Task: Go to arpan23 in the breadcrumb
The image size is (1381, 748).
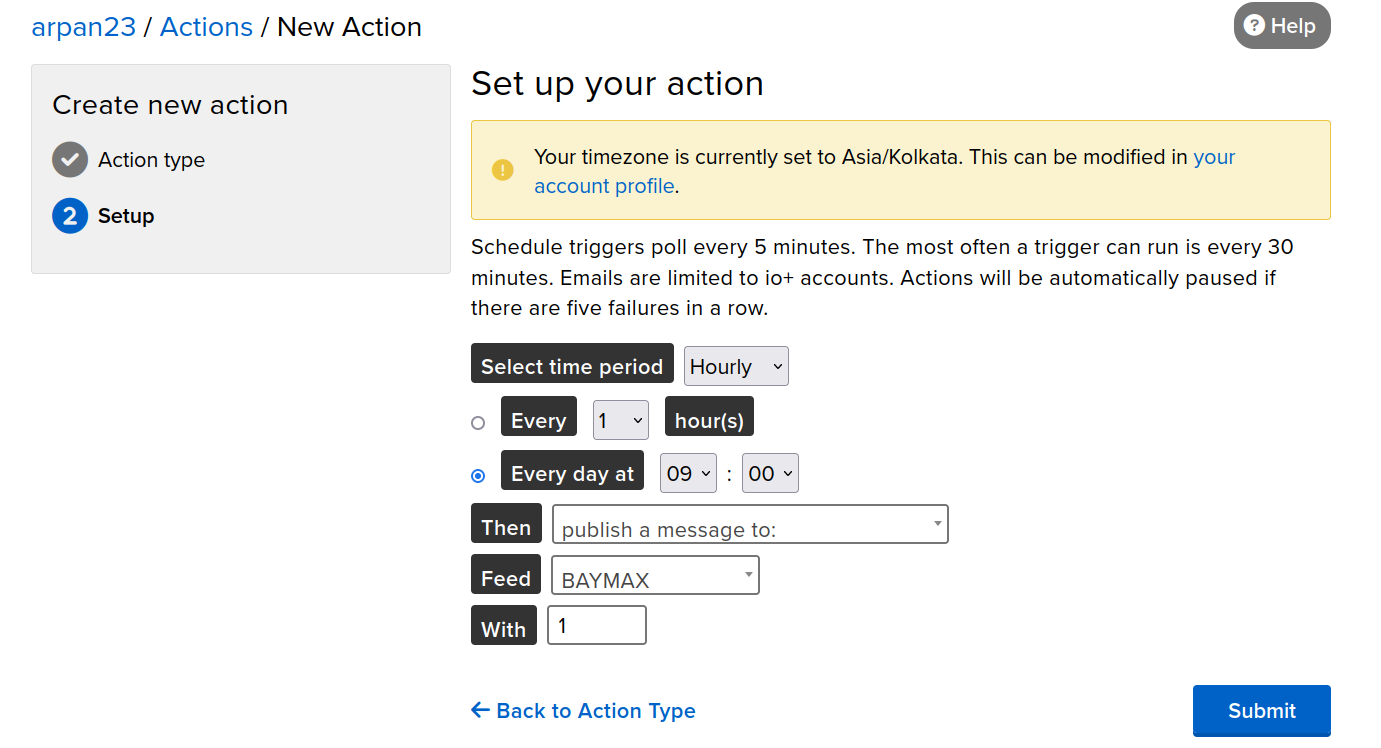Action: click(x=83, y=27)
